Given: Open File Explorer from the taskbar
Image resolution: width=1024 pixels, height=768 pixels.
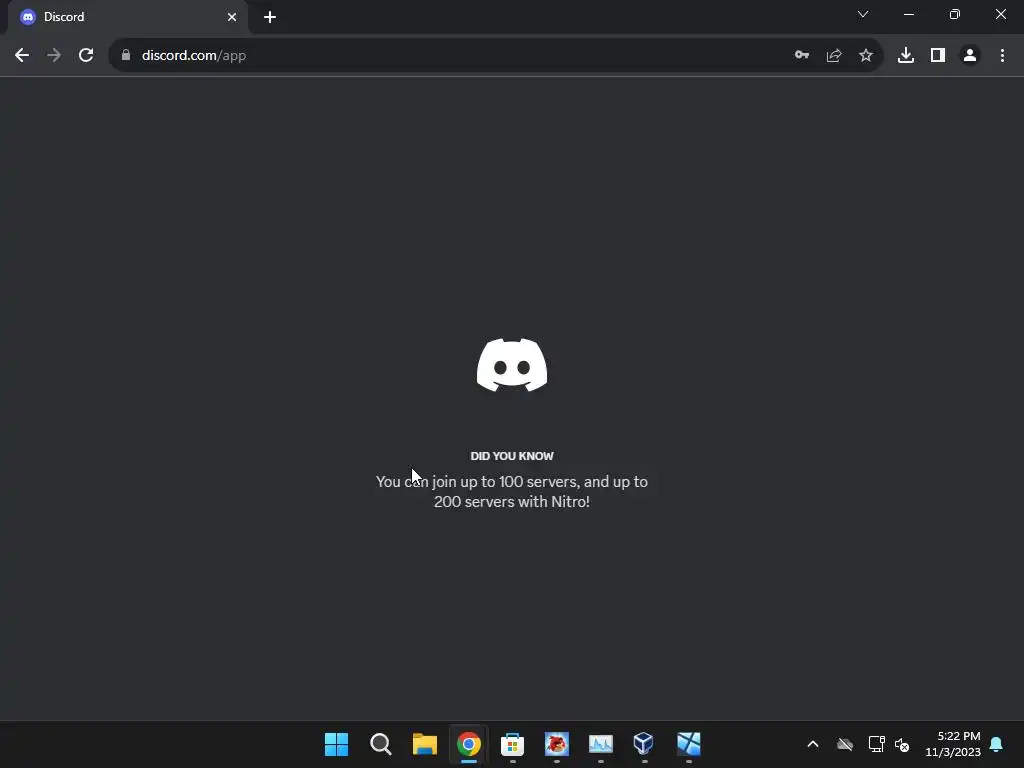Looking at the screenshot, I should 424,744.
